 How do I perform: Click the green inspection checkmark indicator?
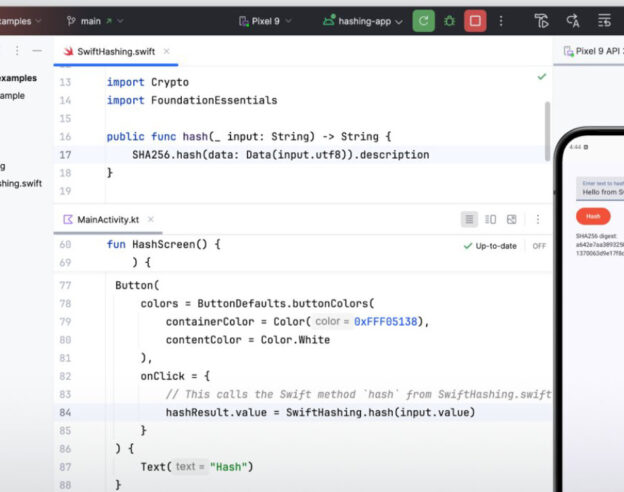[541, 76]
